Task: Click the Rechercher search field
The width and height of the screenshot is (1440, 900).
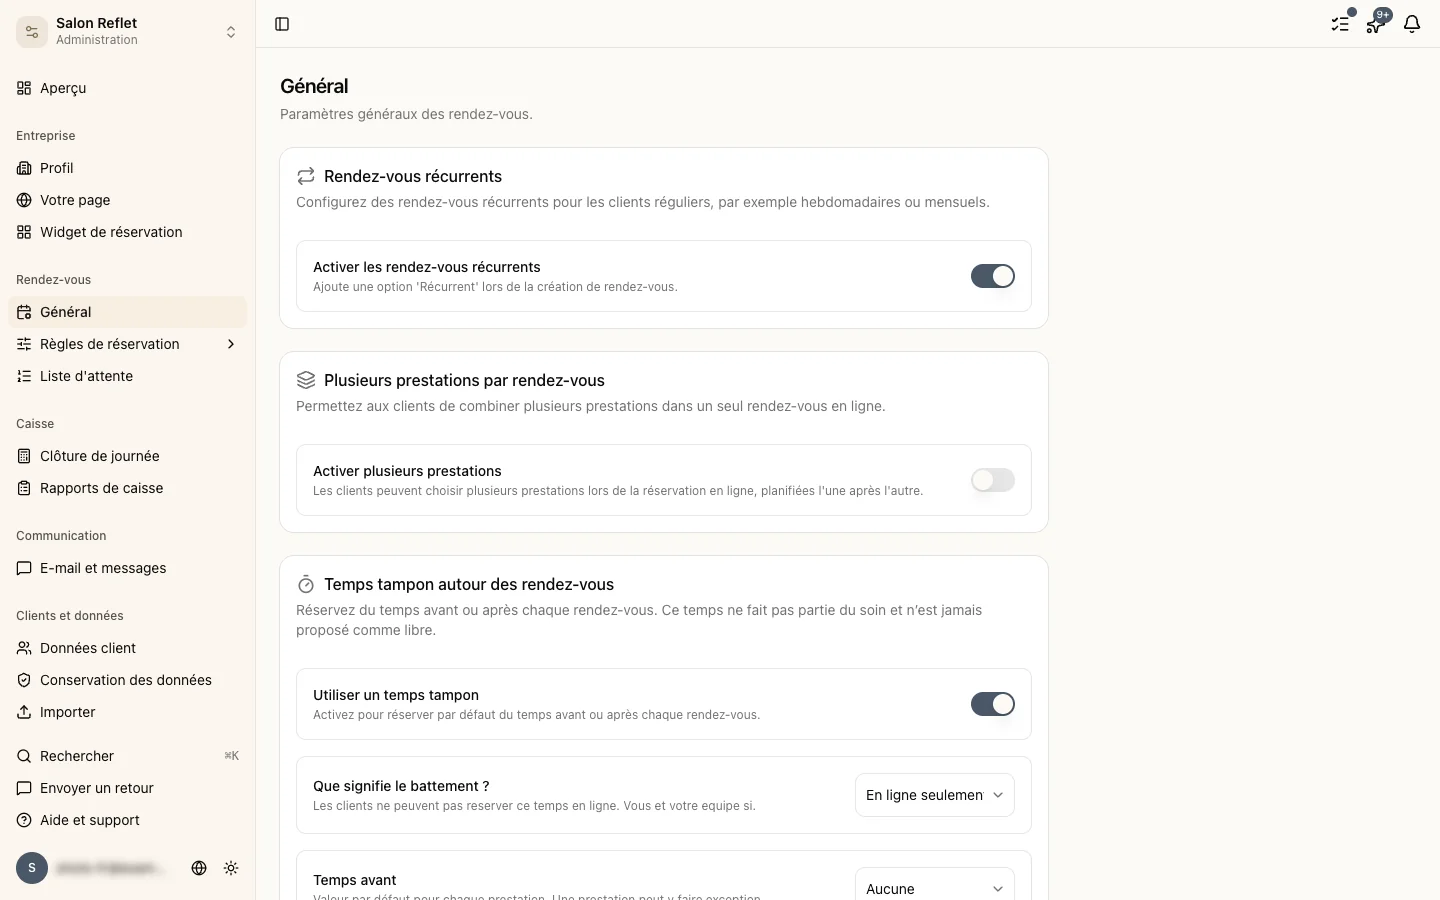Action: point(128,756)
